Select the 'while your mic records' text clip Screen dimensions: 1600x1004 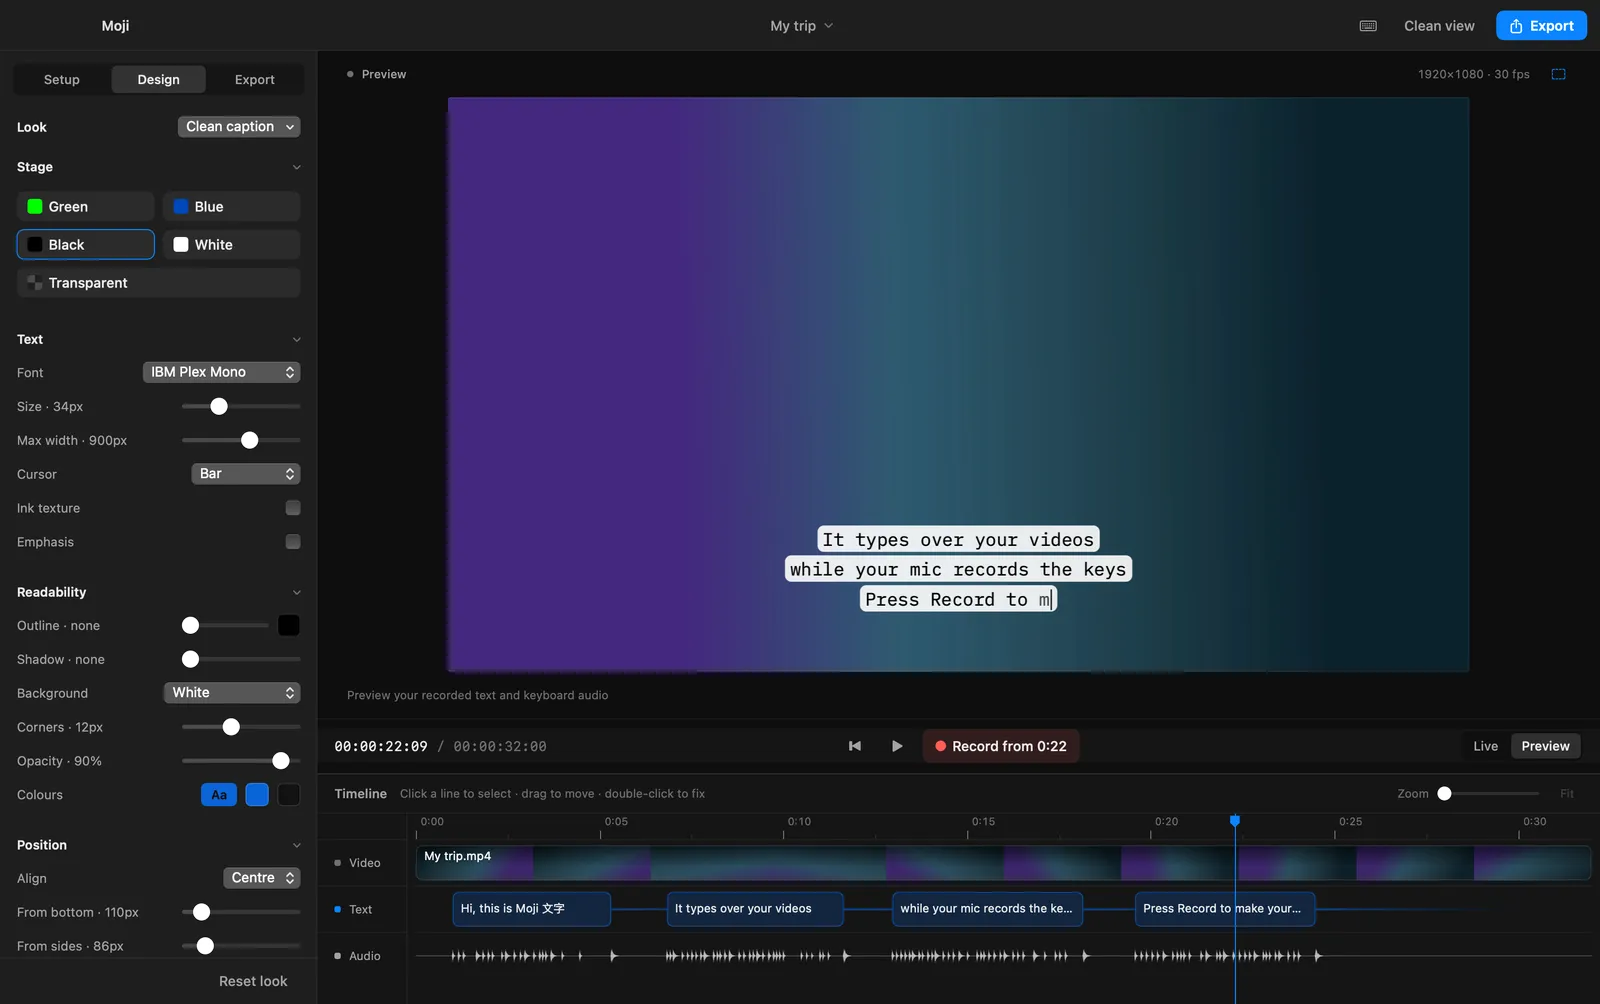click(987, 909)
